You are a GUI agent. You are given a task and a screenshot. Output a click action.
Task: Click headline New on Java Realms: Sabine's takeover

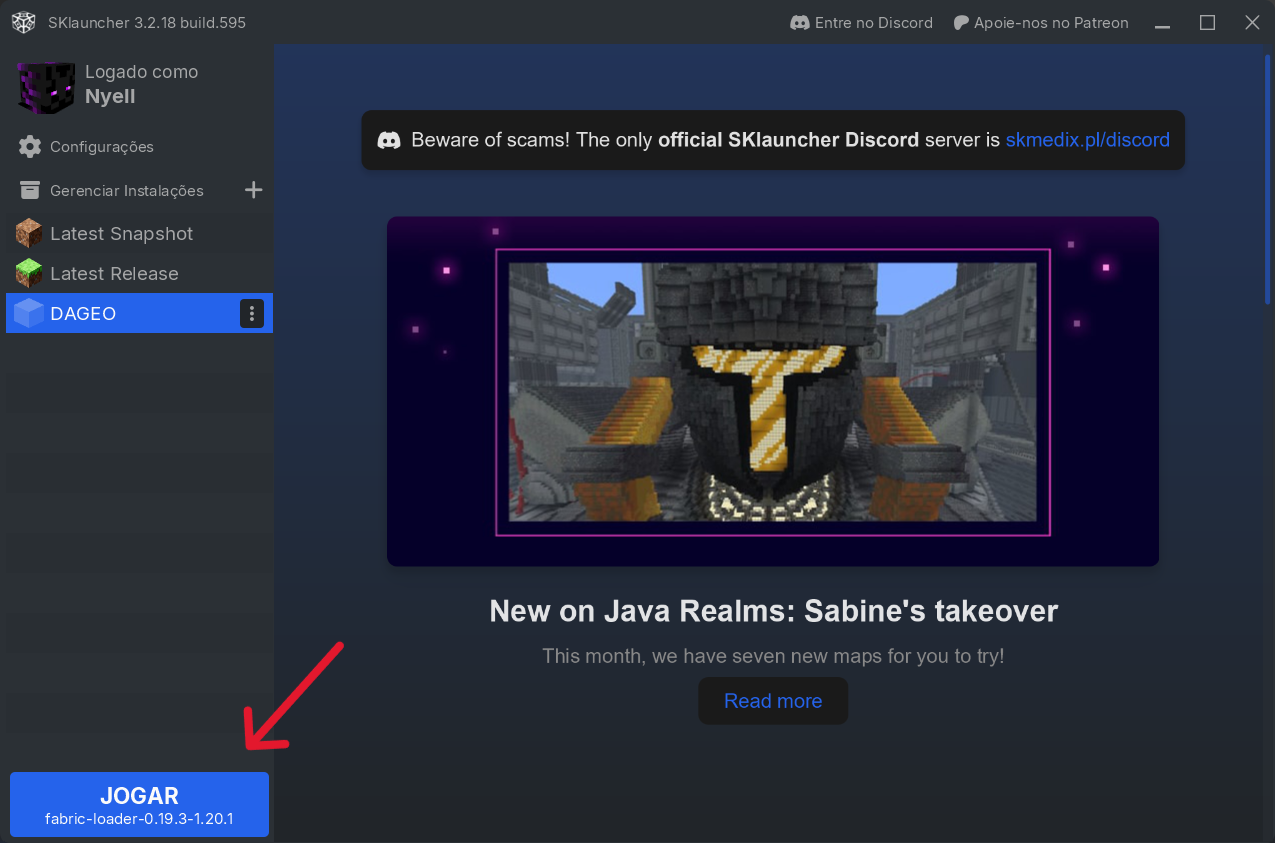point(773,611)
